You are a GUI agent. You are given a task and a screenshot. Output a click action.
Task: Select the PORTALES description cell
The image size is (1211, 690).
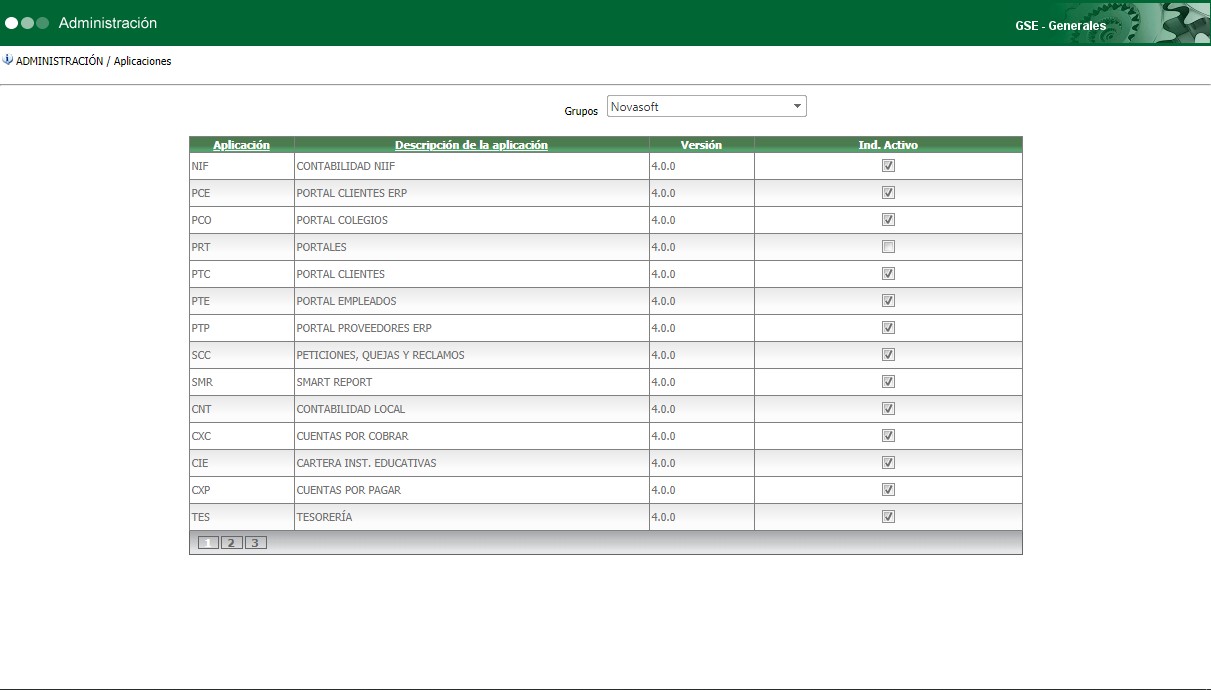[472, 247]
